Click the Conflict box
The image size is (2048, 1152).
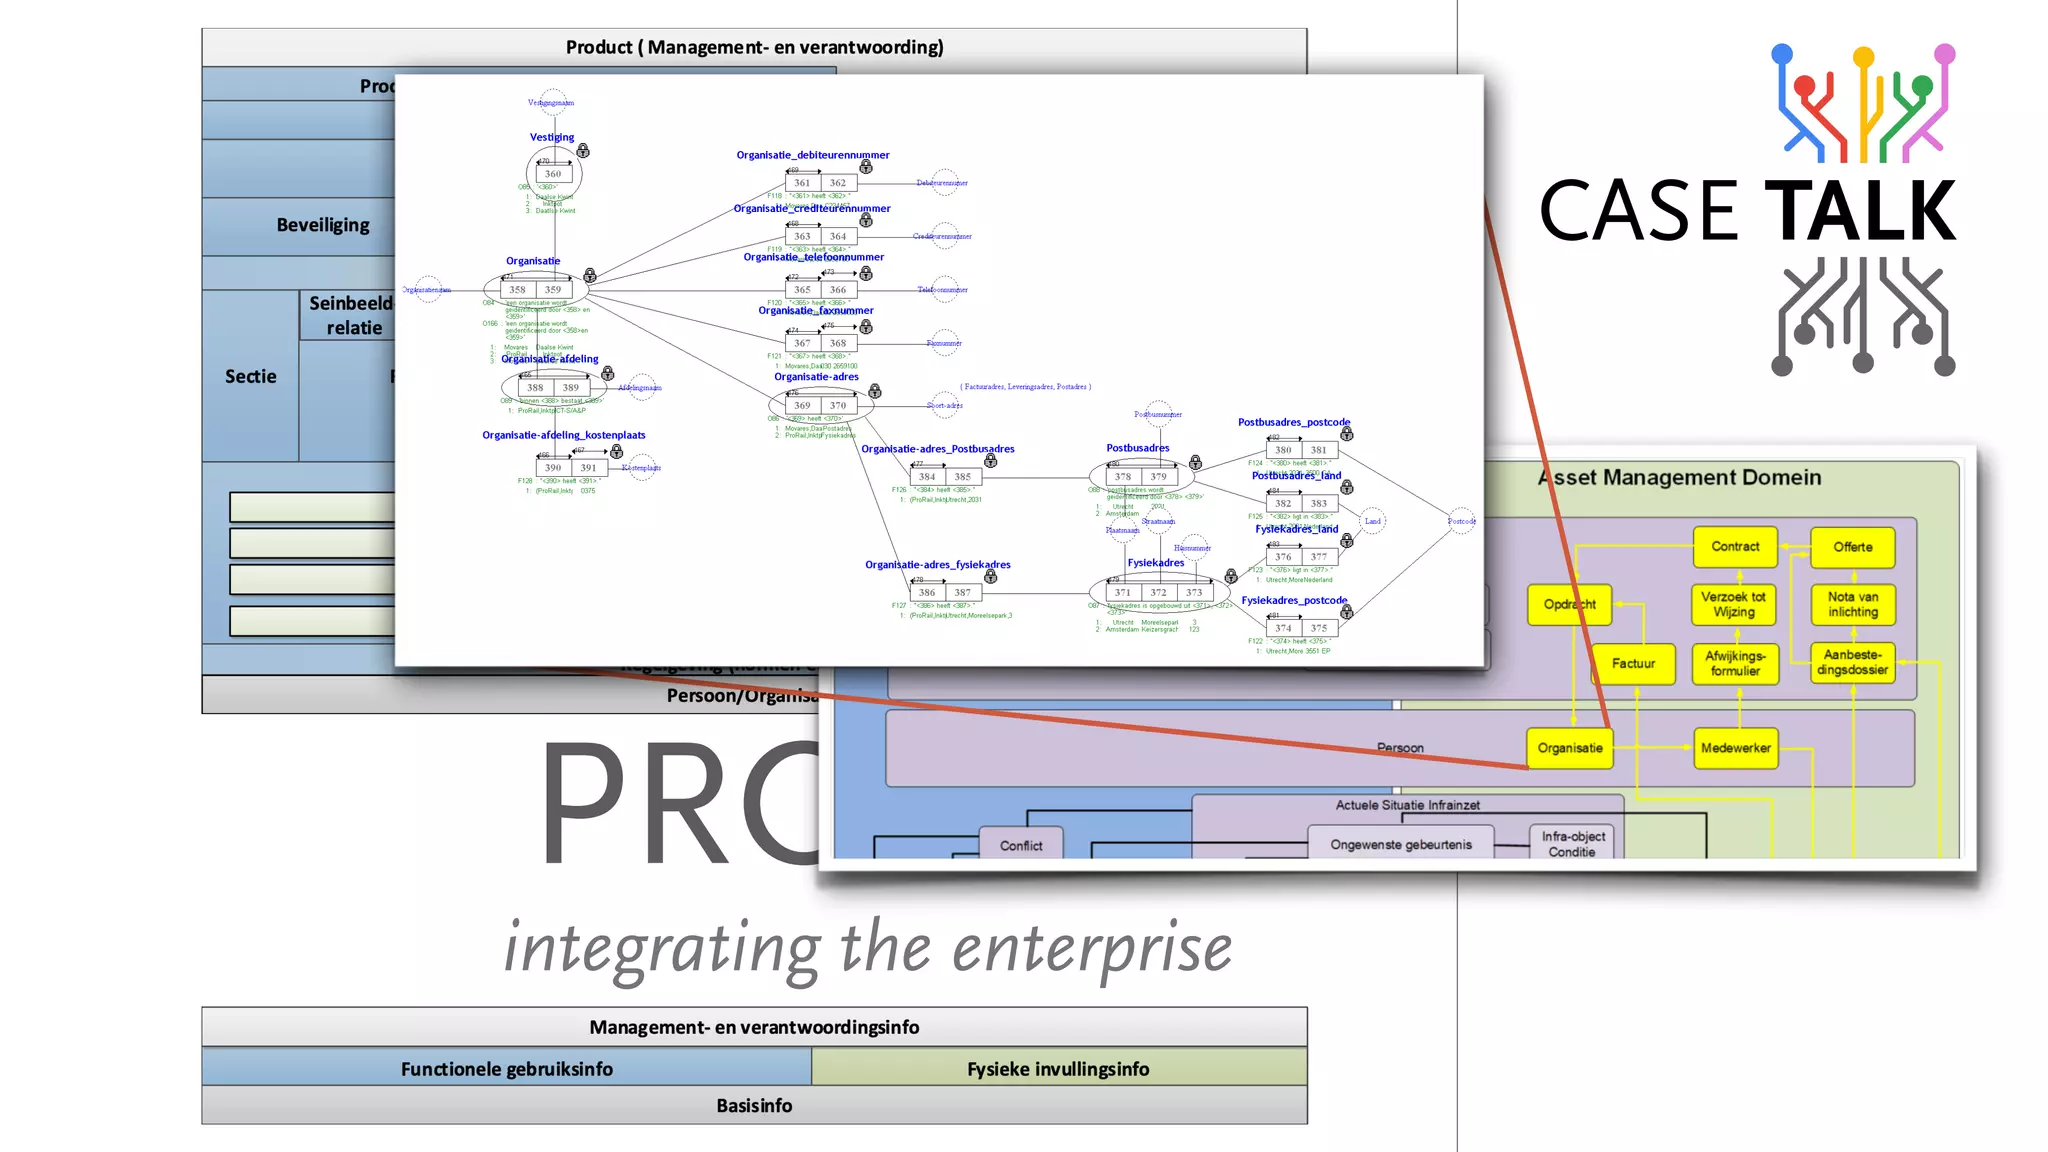pyautogui.click(x=1020, y=846)
